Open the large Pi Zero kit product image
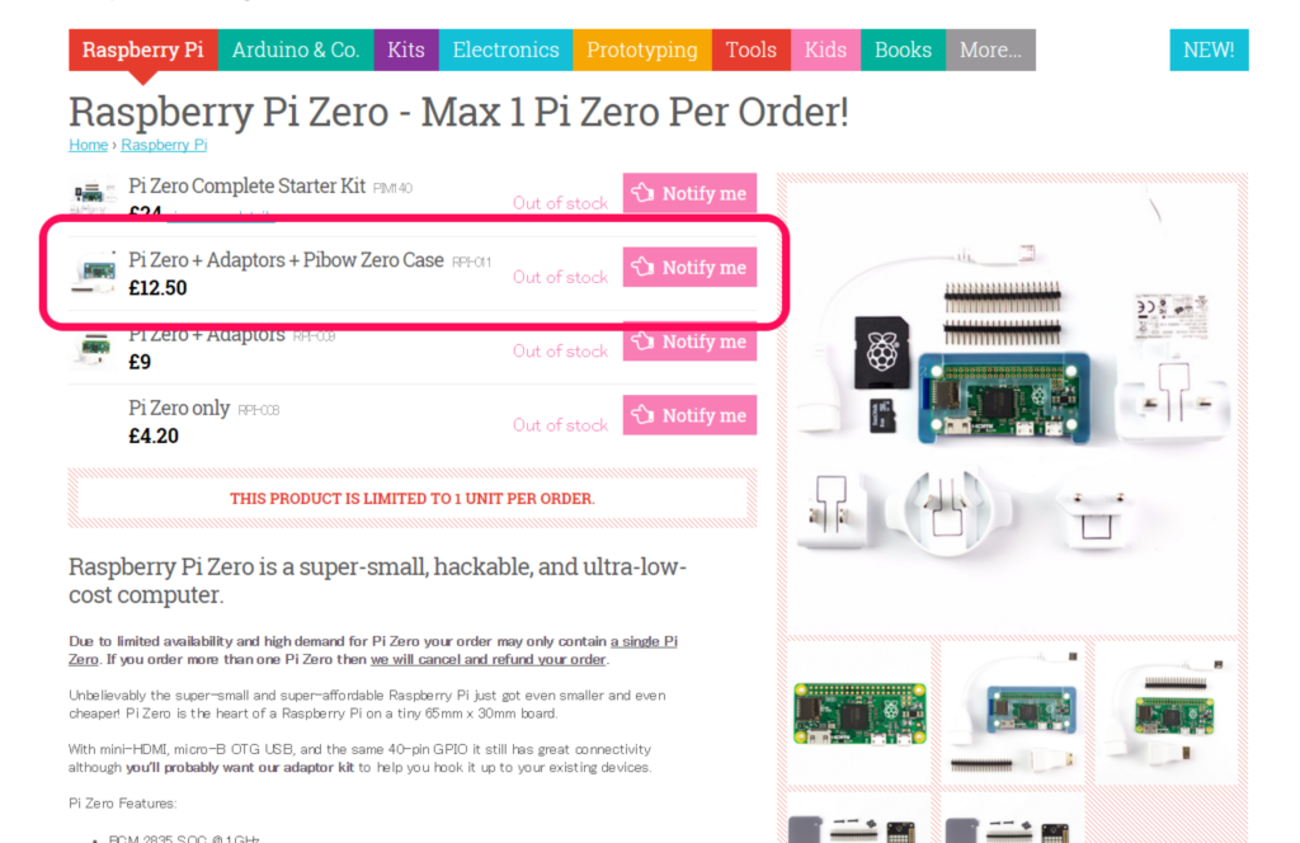Image resolution: width=1300 pixels, height=843 pixels. 1012,407
